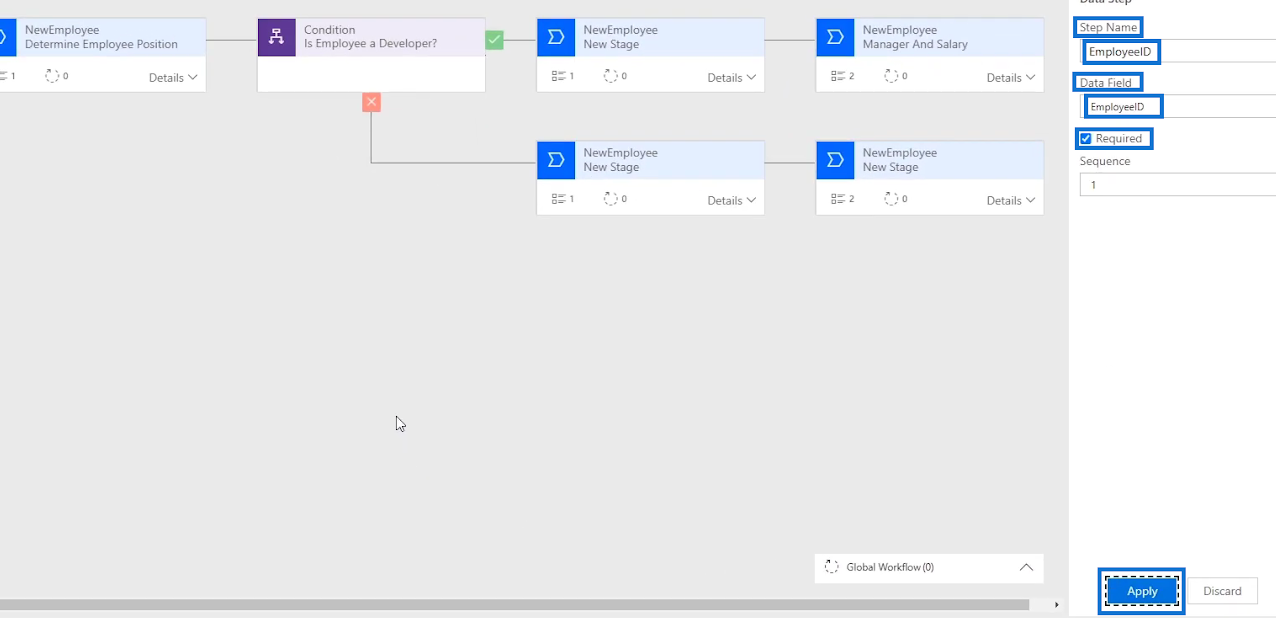The width and height of the screenshot is (1276, 618).
Task: Click the red X connector under the Condition
Action: click(x=371, y=102)
